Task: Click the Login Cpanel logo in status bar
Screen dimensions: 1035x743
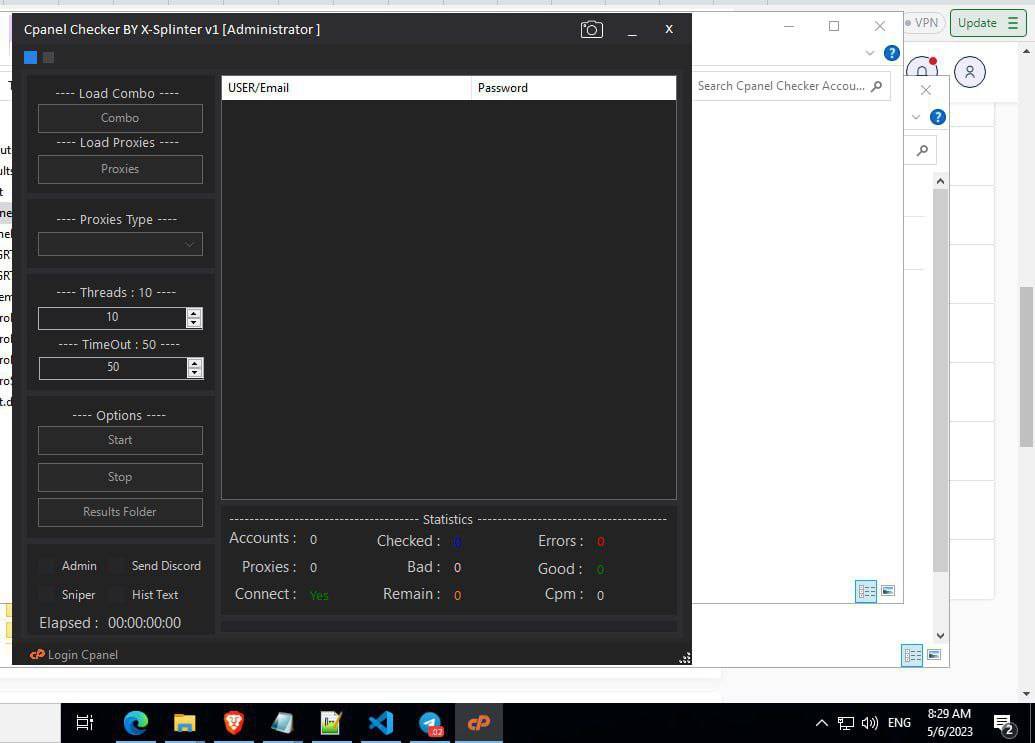Action: [x=37, y=655]
